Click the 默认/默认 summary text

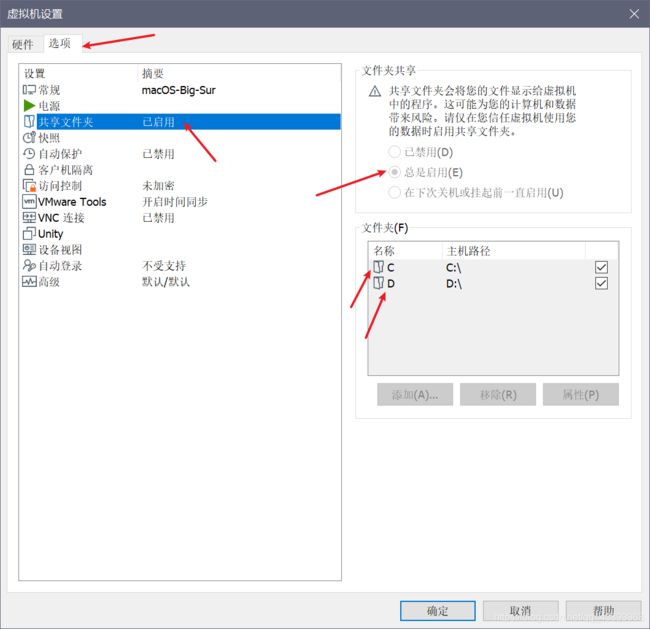pyautogui.click(x=166, y=282)
